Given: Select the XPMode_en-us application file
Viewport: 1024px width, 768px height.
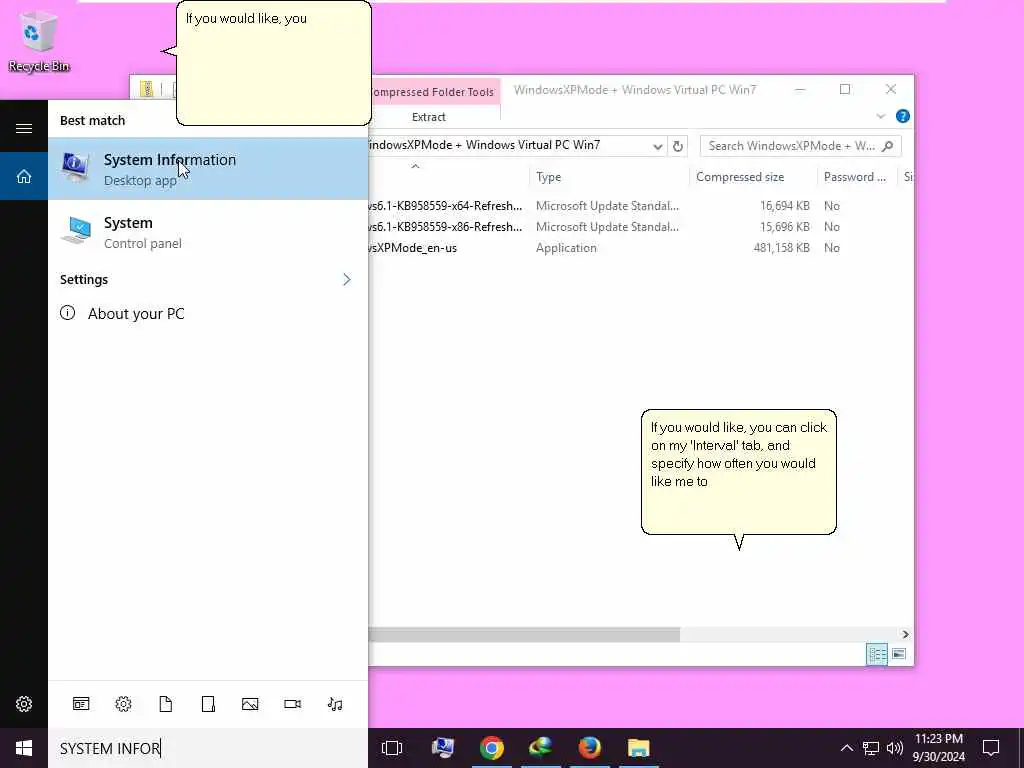Looking at the screenshot, I should tap(640, 248).
